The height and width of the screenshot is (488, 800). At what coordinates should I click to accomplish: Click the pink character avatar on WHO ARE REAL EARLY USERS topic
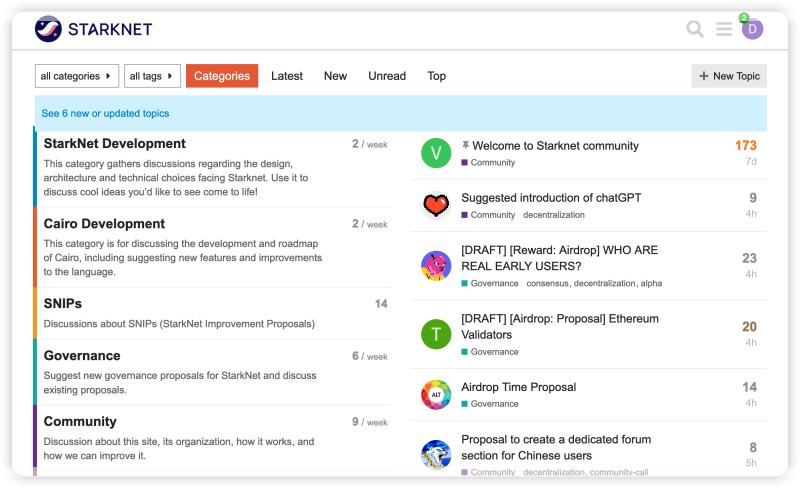click(436, 265)
